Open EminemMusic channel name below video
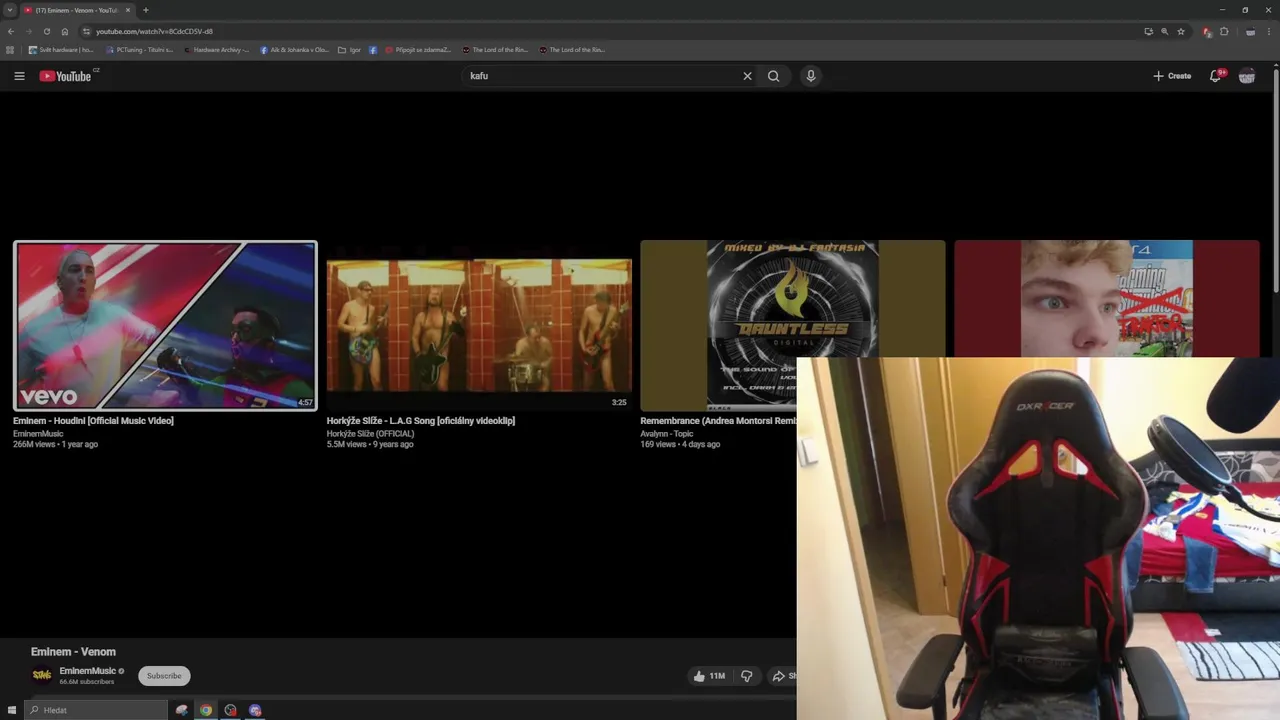1280x720 pixels. 88,671
